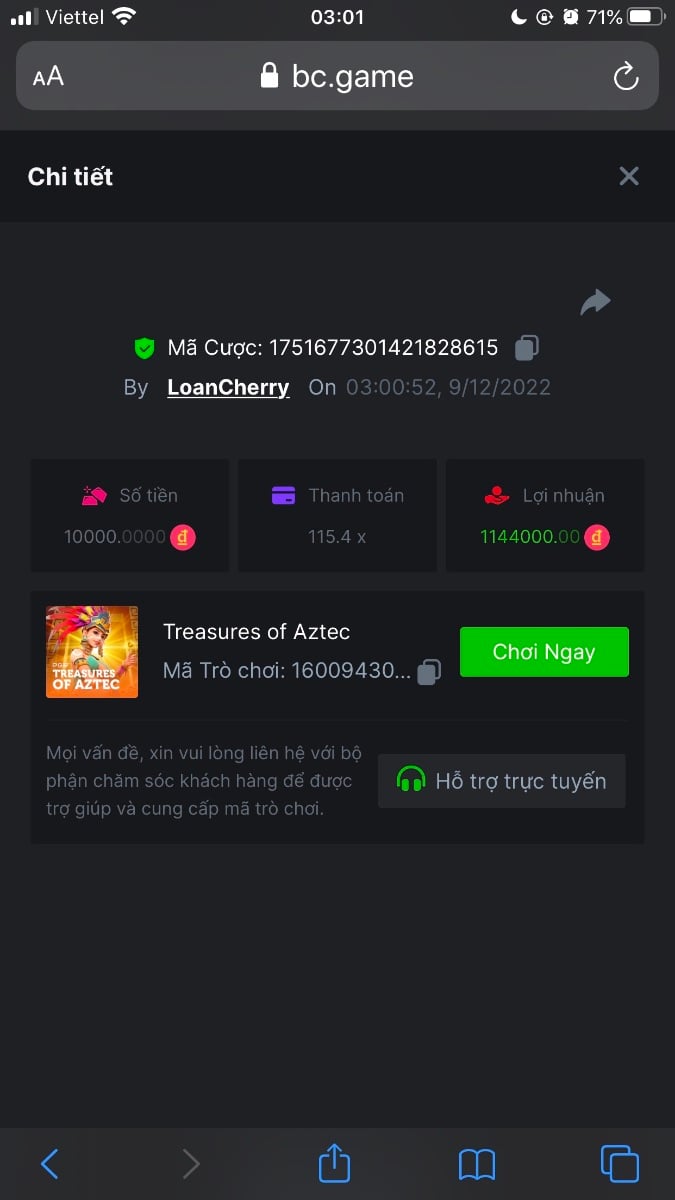Viewport: 675px width, 1200px height.
Task: Tap the Thanh toán payout card
Action: tap(337, 516)
